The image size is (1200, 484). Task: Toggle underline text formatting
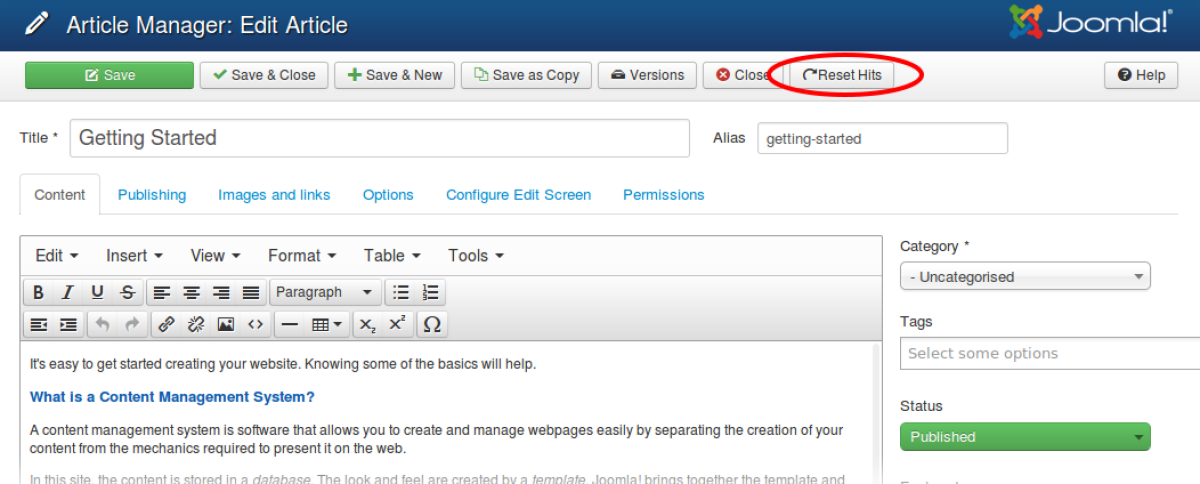coord(97,293)
